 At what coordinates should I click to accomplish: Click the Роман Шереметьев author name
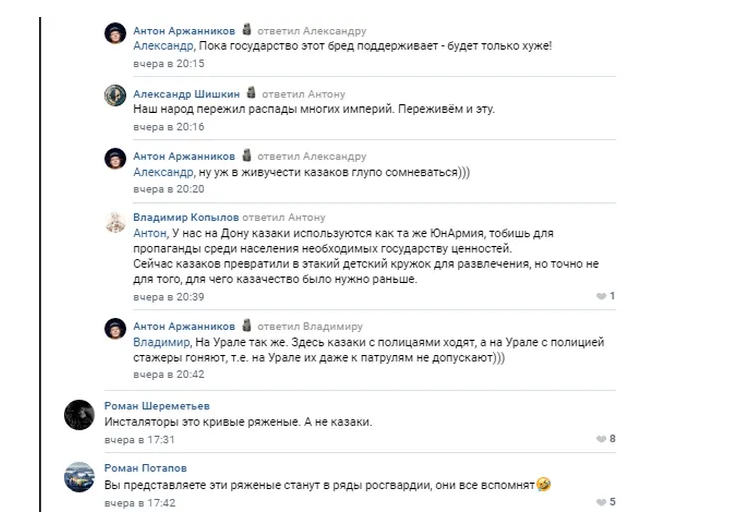157,405
